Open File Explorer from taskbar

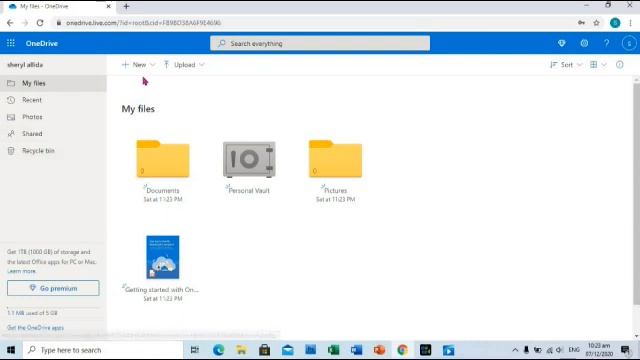point(241,350)
